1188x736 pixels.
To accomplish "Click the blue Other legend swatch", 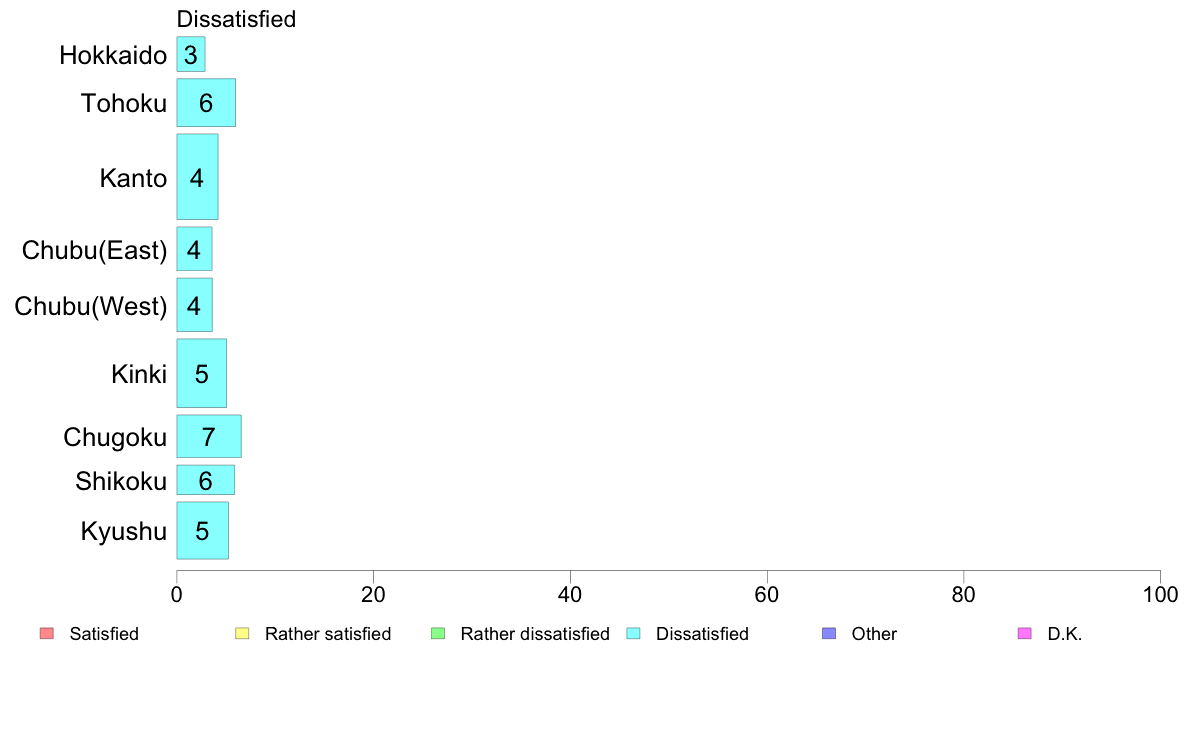I will pyautogui.click(x=830, y=634).
